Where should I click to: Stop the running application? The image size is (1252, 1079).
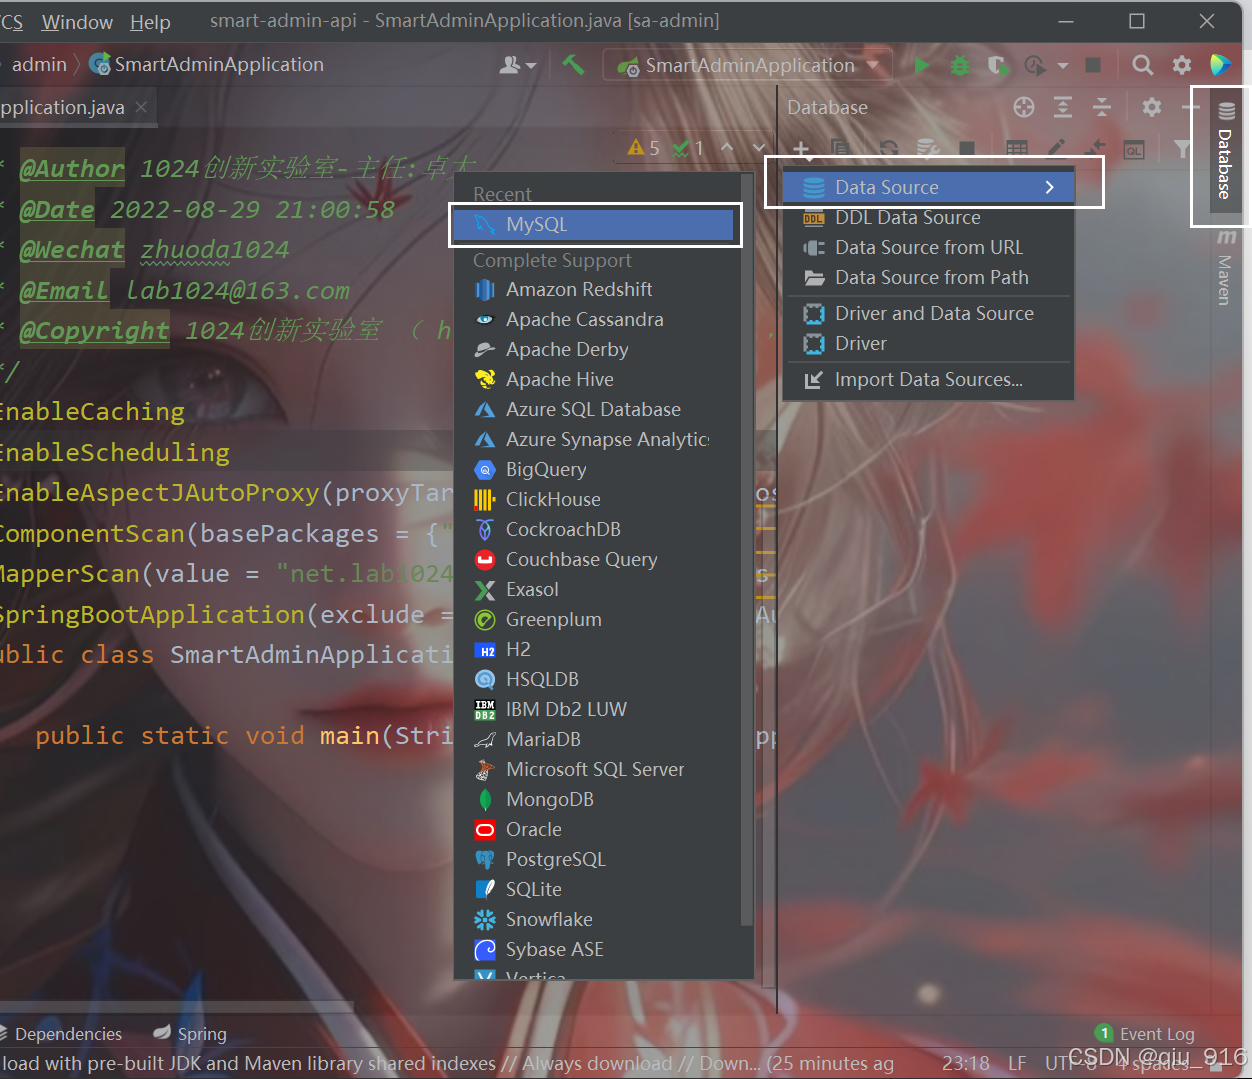pos(1093,65)
